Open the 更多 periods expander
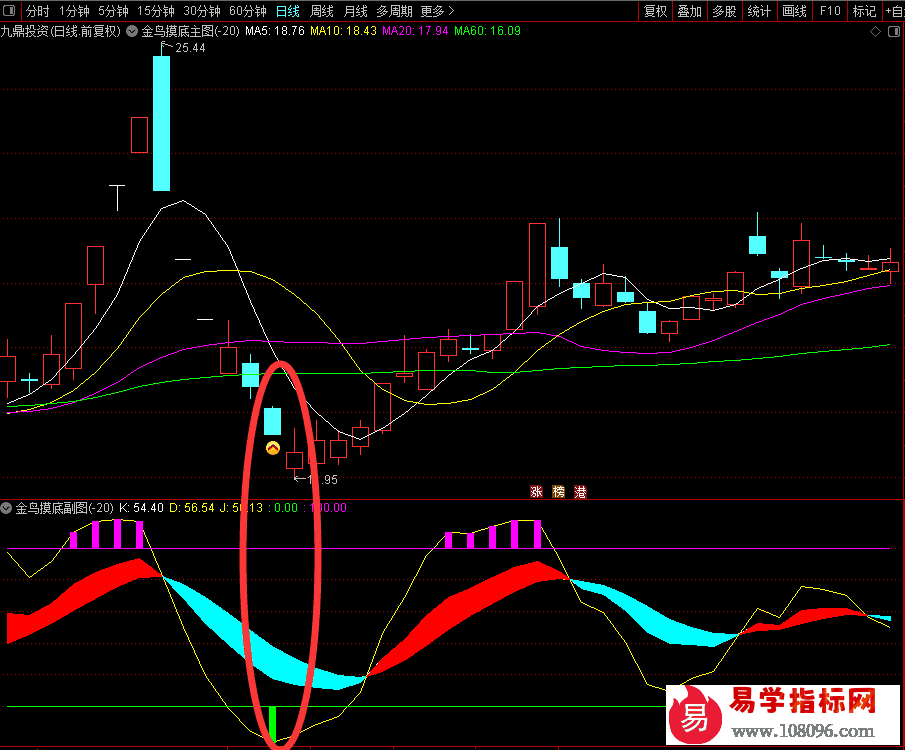This screenshot has width=905, height=750. coord(437,11)
